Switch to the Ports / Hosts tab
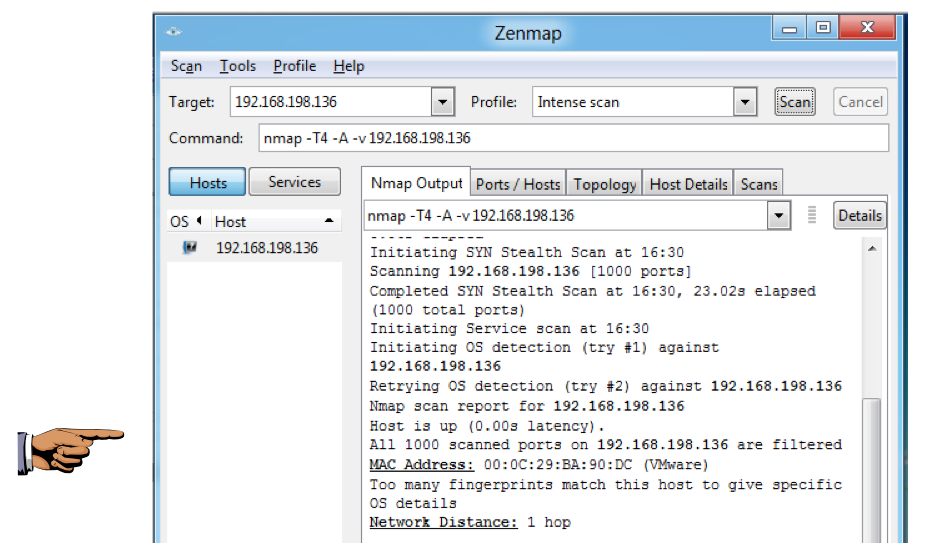925x553 pixels. click(x=518, y=185)
